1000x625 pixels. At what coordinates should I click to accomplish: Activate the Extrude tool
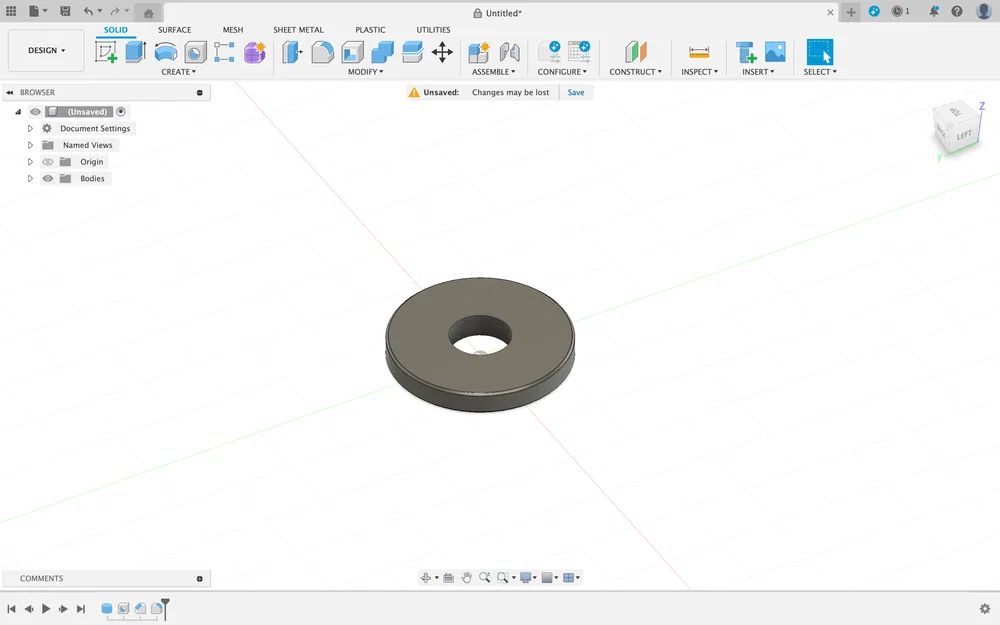pyautogui.click(x=135, y=52)
